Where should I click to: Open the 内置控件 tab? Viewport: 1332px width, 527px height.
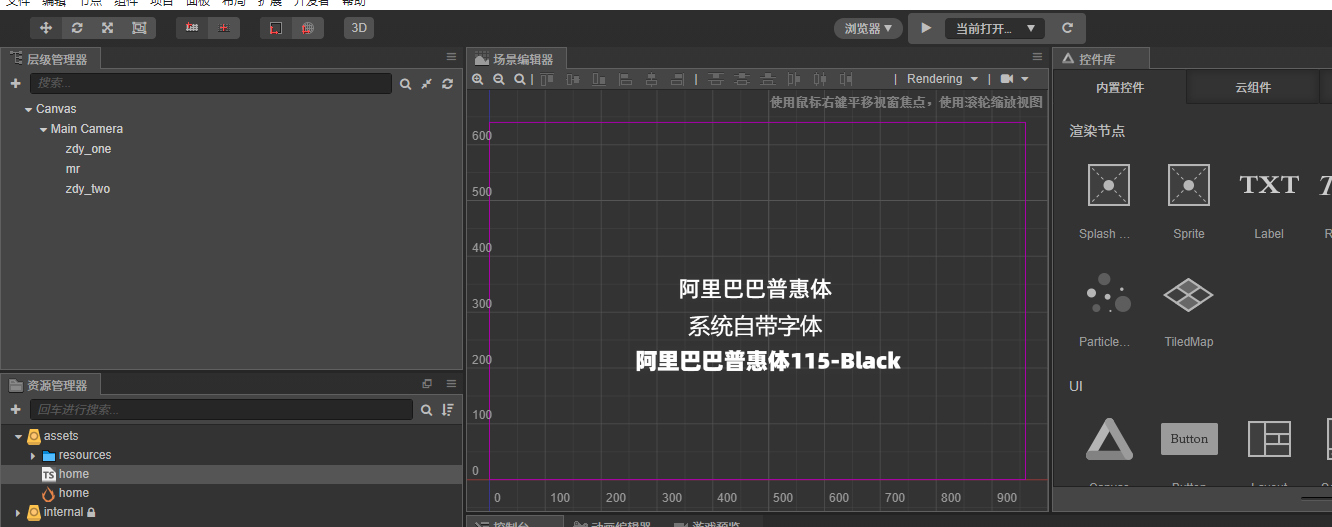point(1120,87)
